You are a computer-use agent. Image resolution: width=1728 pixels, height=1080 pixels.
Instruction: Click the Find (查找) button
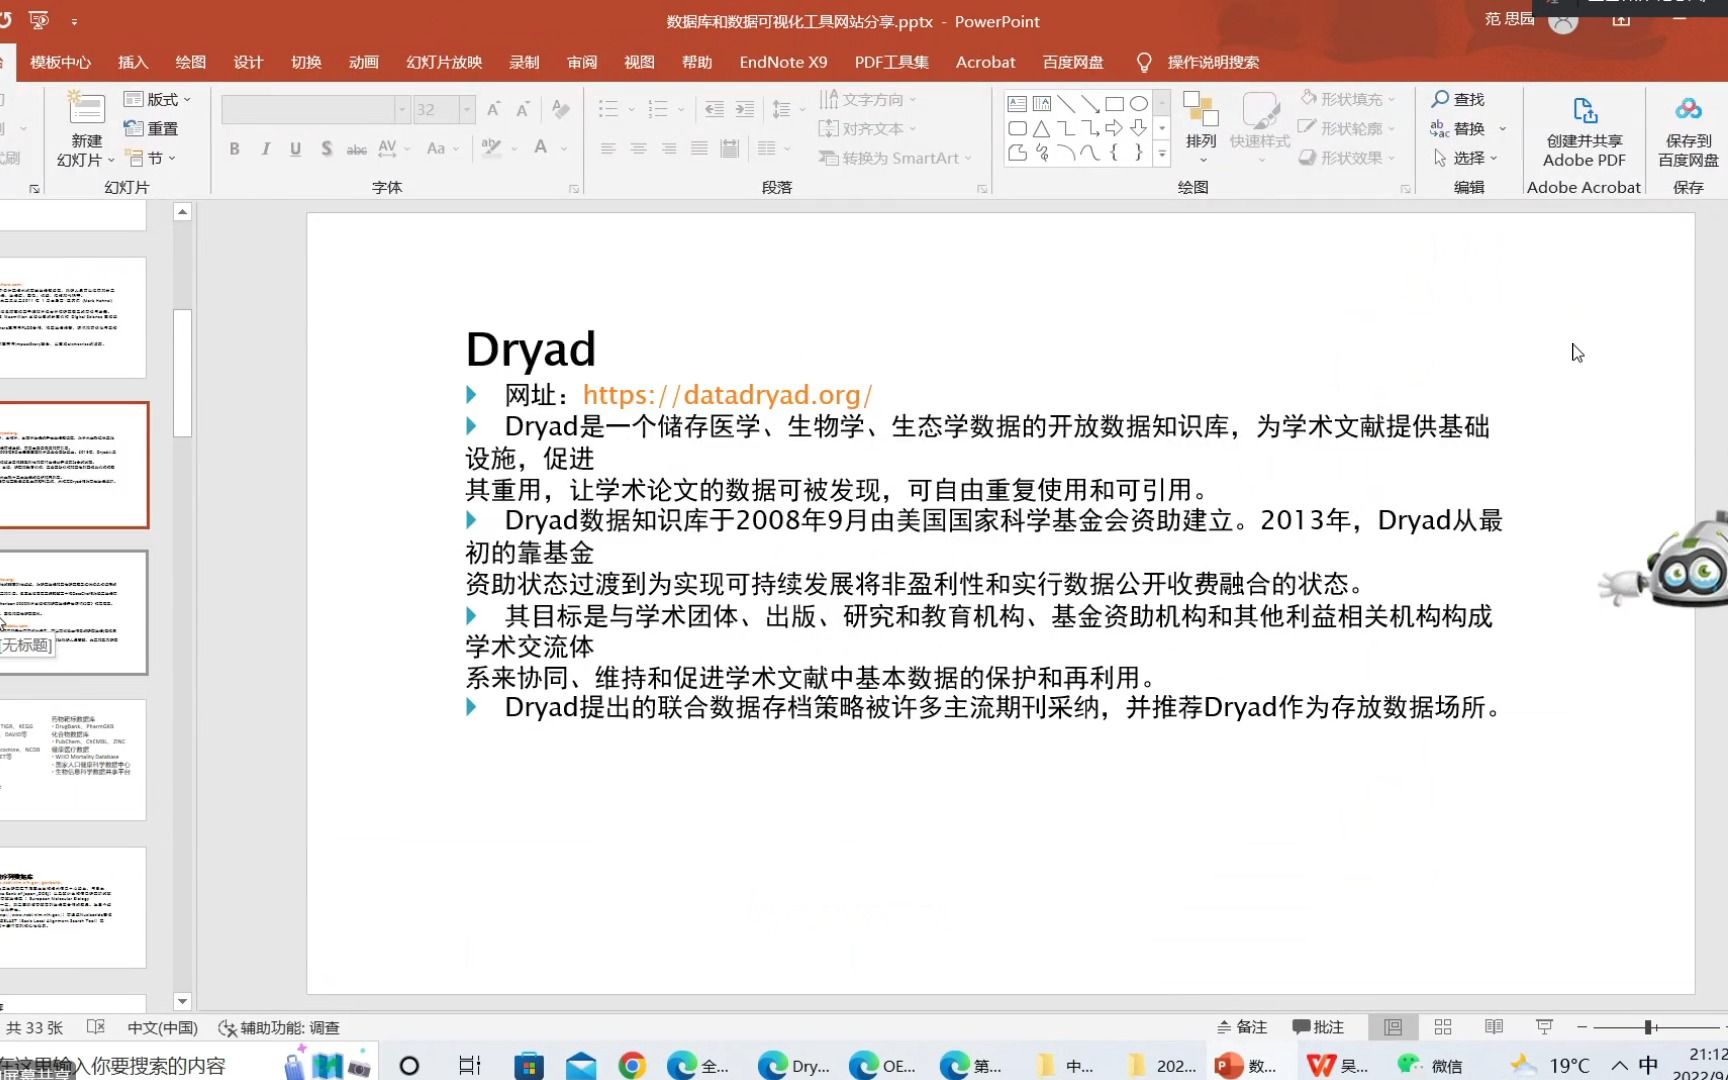(1458, 99)
